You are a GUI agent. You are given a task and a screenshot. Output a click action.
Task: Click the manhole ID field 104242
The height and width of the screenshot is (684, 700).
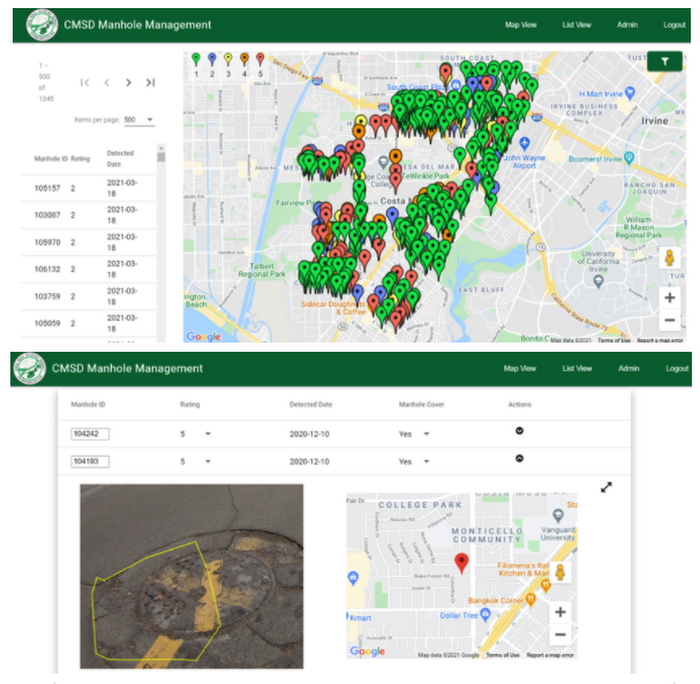[x=90, y=434]
